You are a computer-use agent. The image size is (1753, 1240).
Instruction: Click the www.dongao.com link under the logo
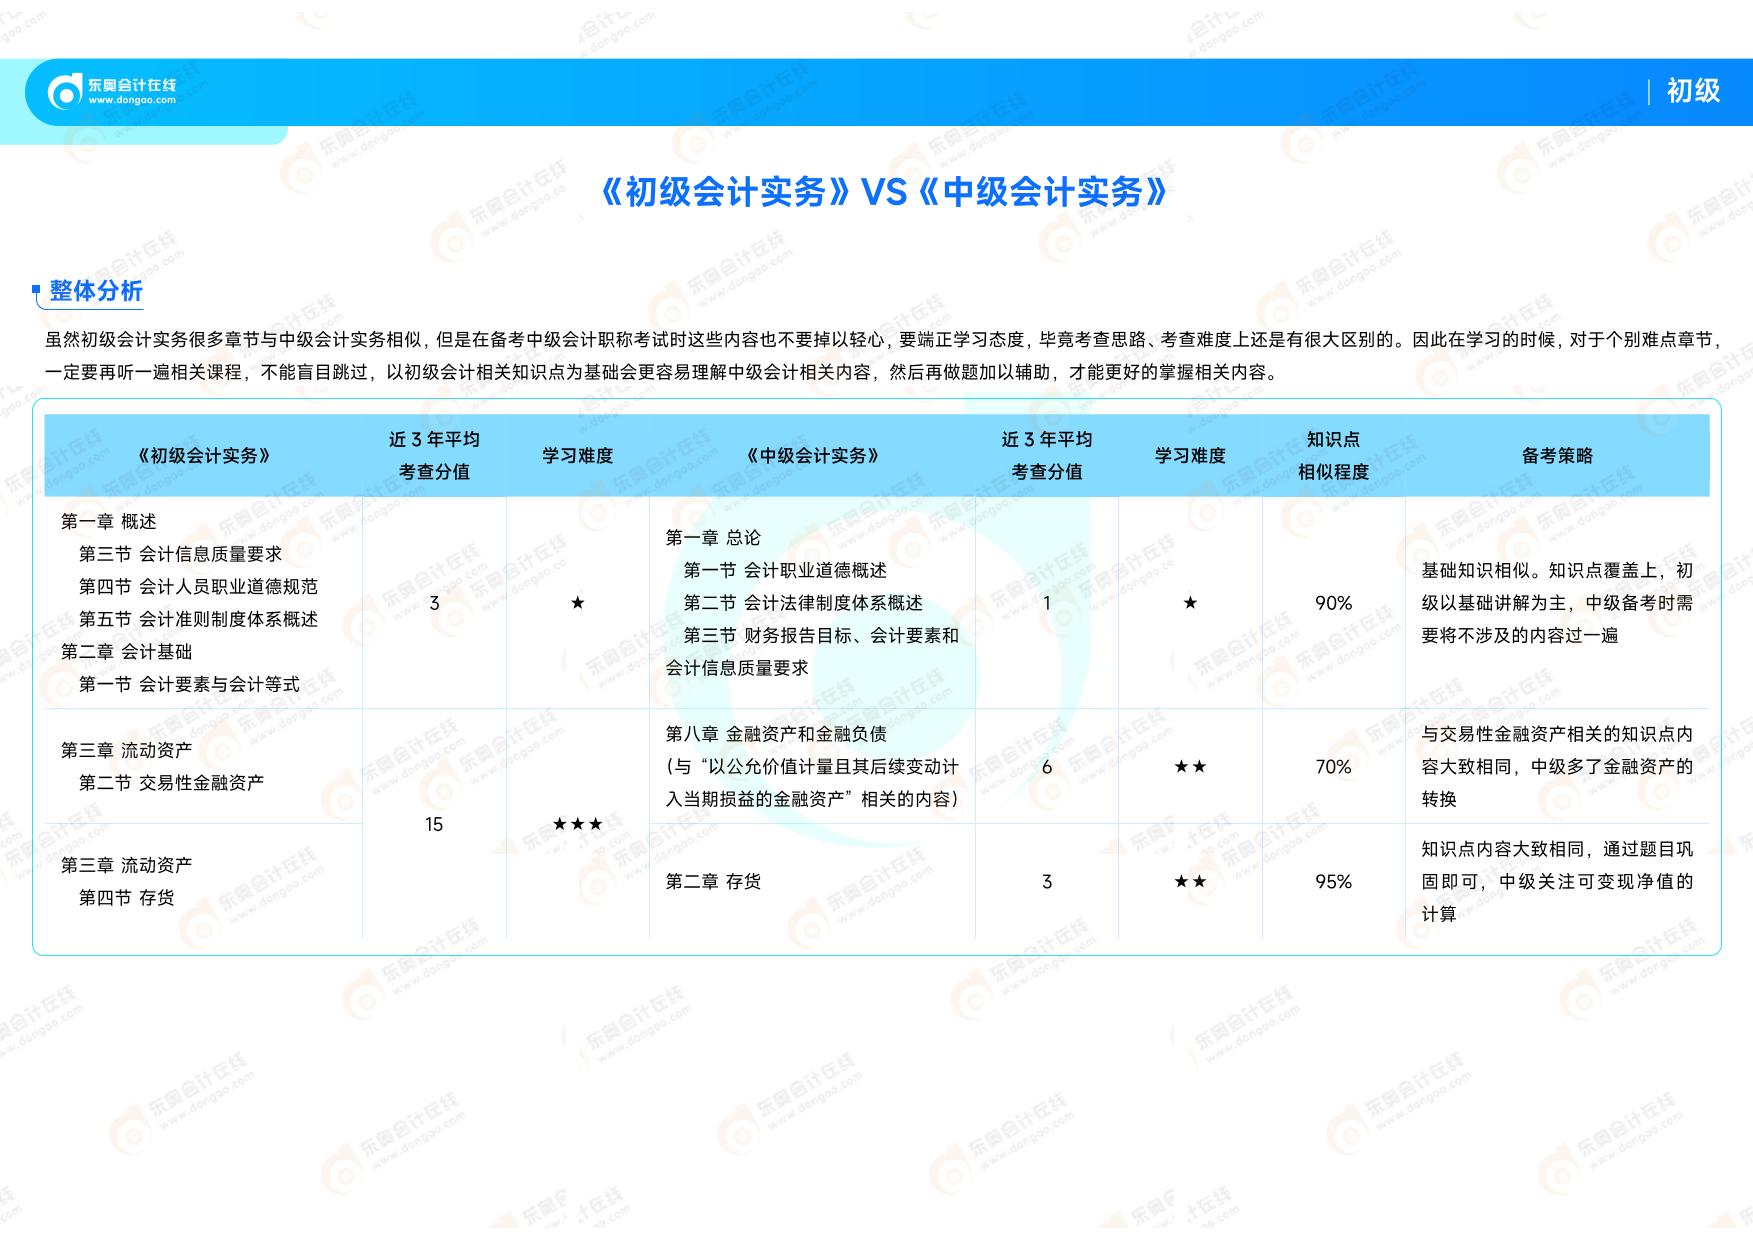point(132,101)
